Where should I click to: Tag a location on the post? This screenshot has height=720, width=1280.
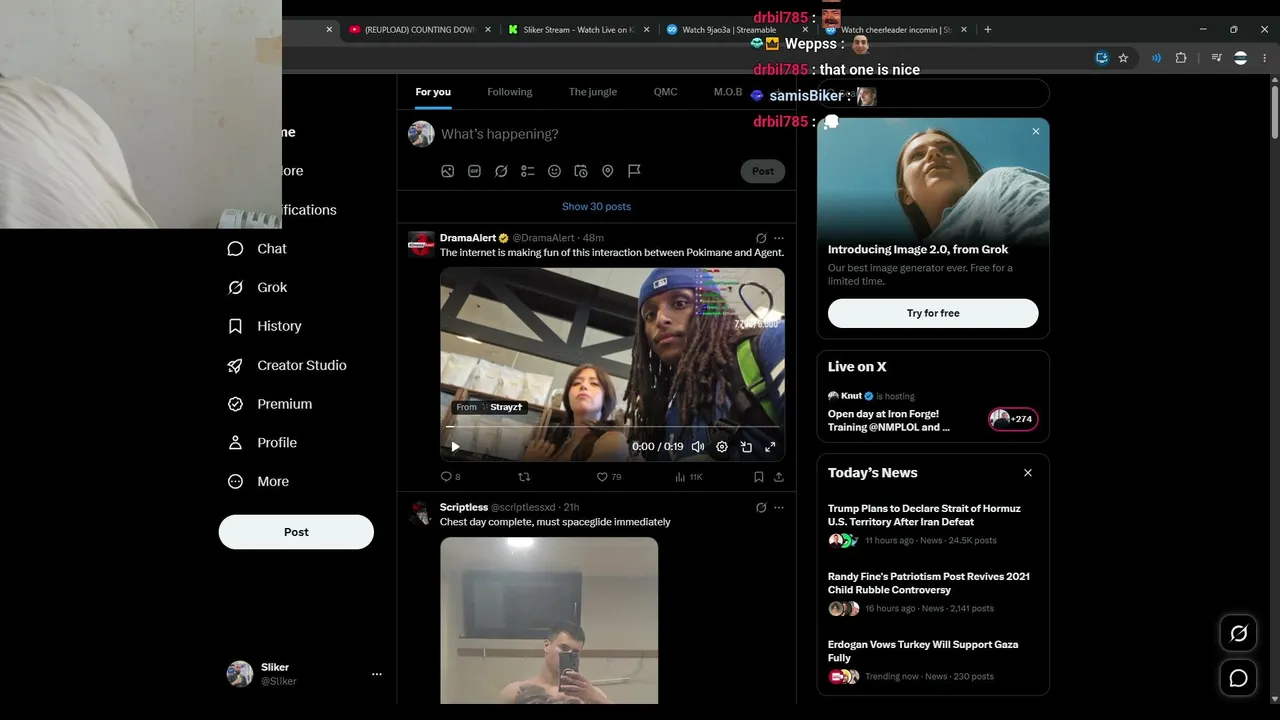click(x=607, y=171)
